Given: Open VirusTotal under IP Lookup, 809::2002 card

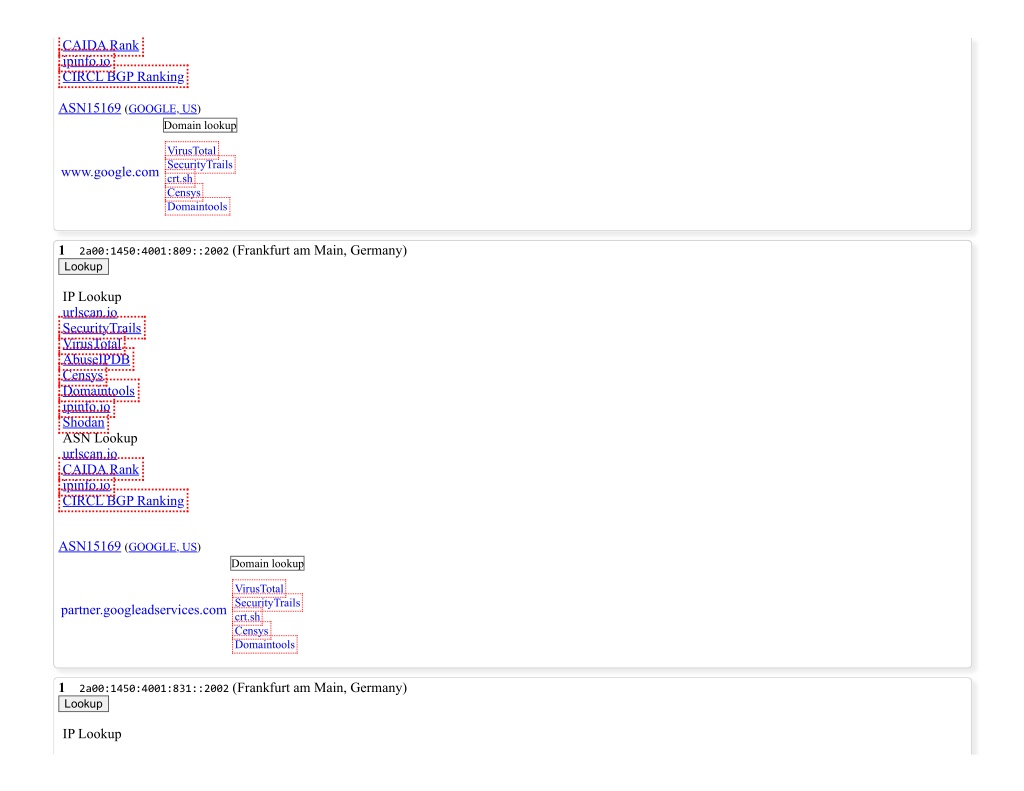Looking at the screenshot, I should tap(92, 344).
